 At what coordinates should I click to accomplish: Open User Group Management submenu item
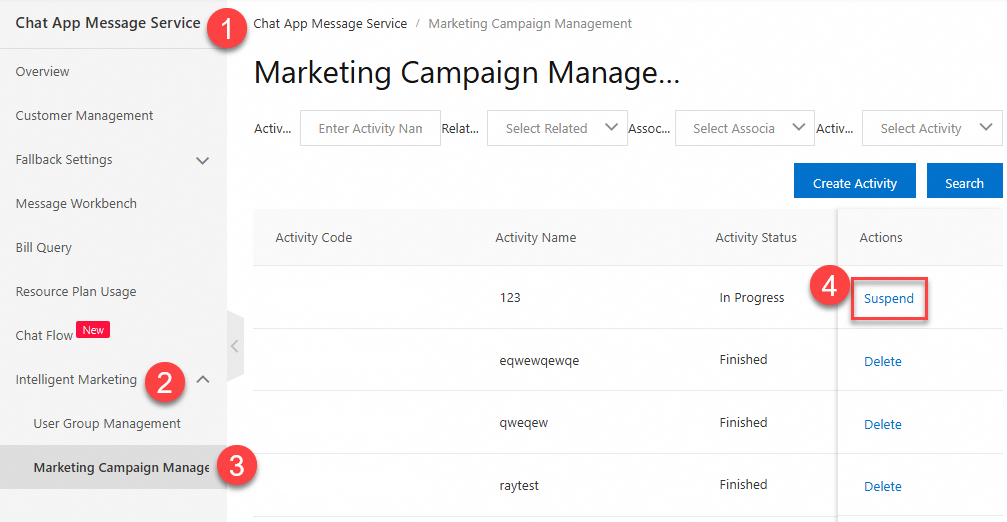[x=107, y=424]
